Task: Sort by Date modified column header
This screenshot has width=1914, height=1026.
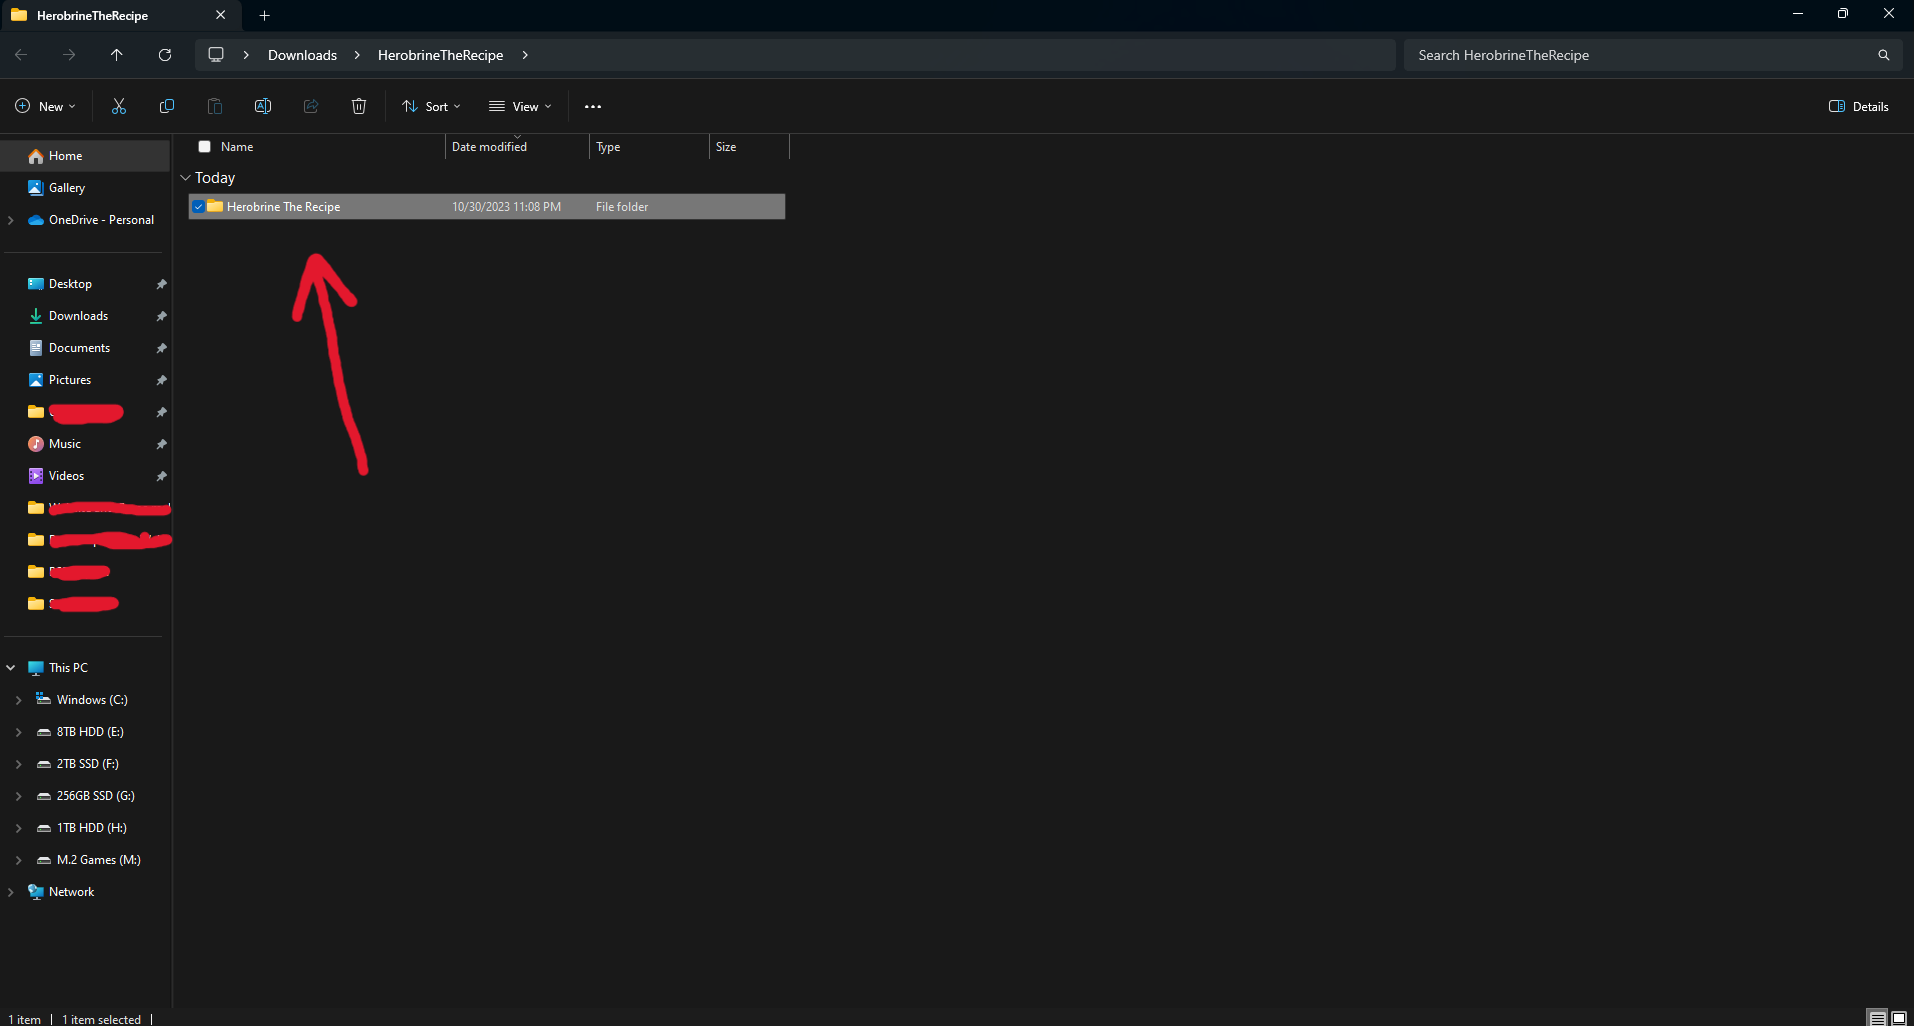Action: point(489,147)
